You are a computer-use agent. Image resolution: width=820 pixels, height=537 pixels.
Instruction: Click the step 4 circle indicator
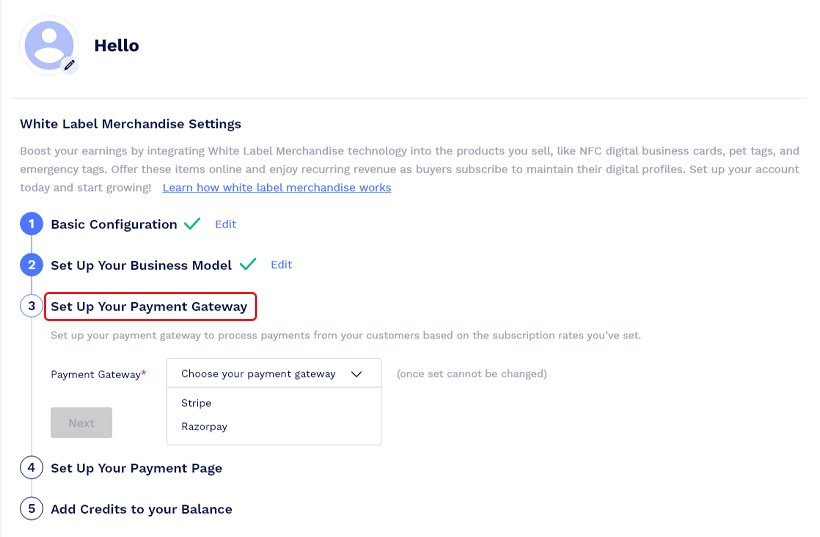31,468
